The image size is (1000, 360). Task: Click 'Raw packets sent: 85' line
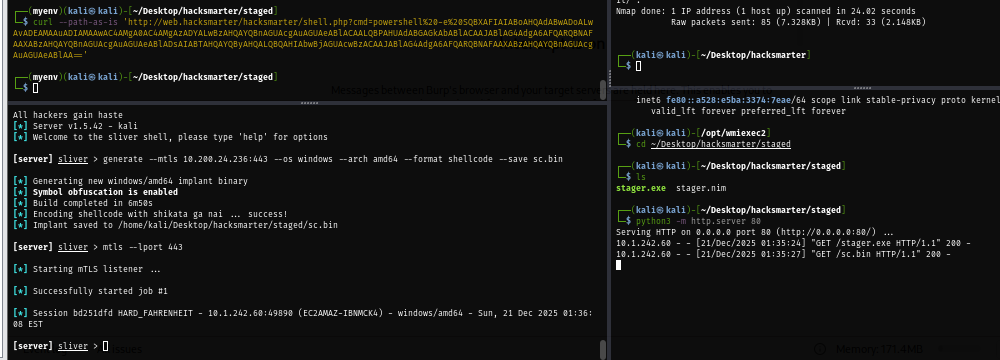click(x=798, y=22)
